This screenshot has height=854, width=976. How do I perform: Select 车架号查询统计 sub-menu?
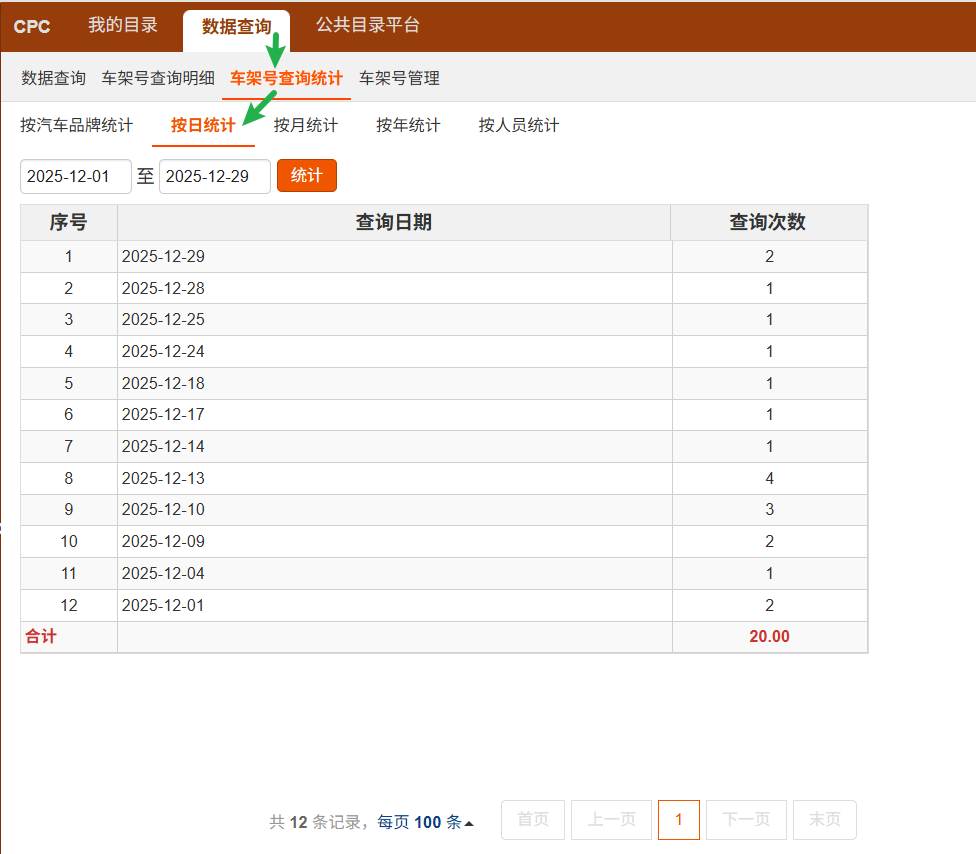[x=286, y=78]
